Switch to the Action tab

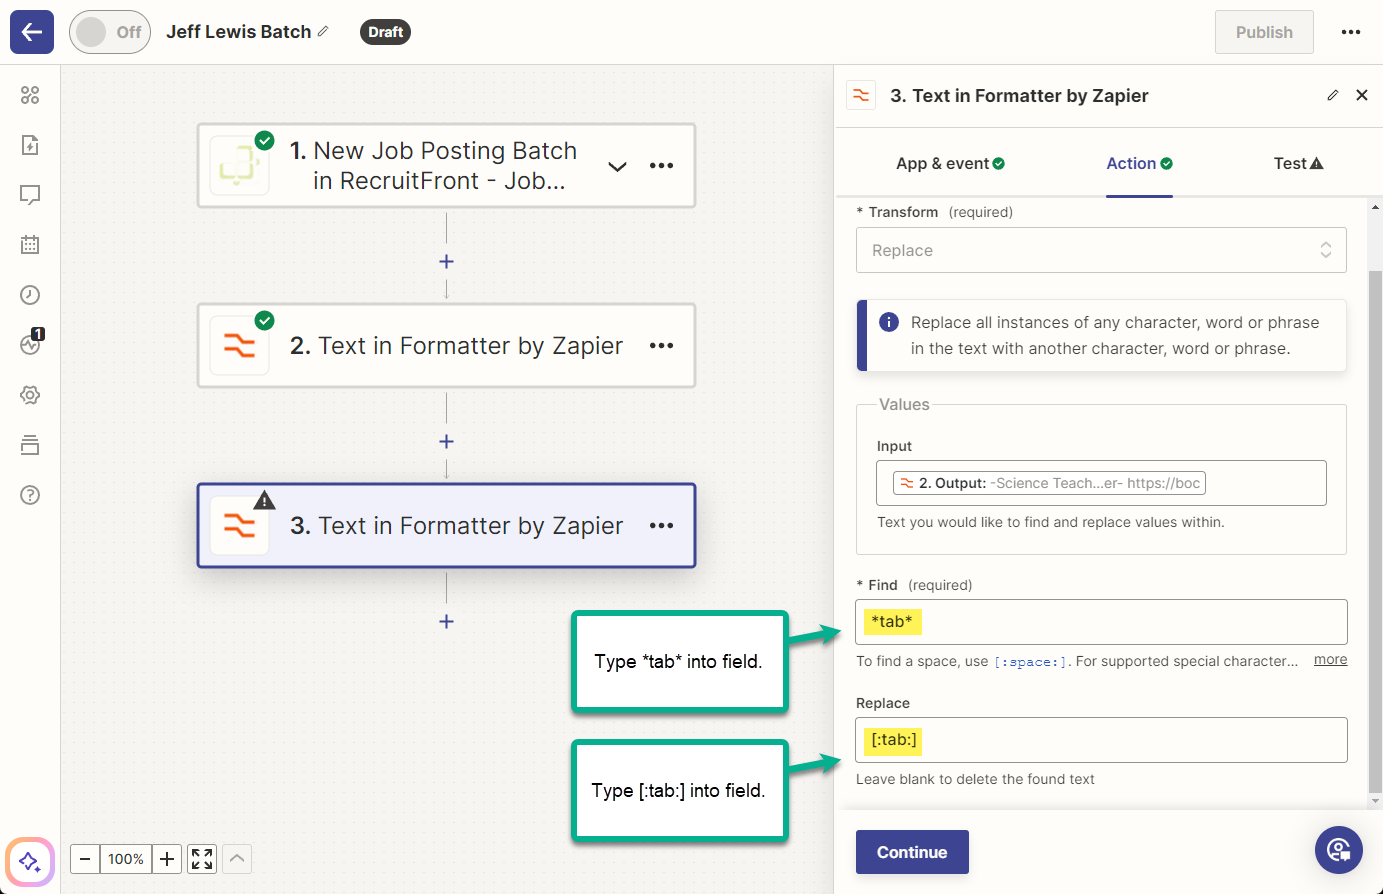click(1139, 163)
